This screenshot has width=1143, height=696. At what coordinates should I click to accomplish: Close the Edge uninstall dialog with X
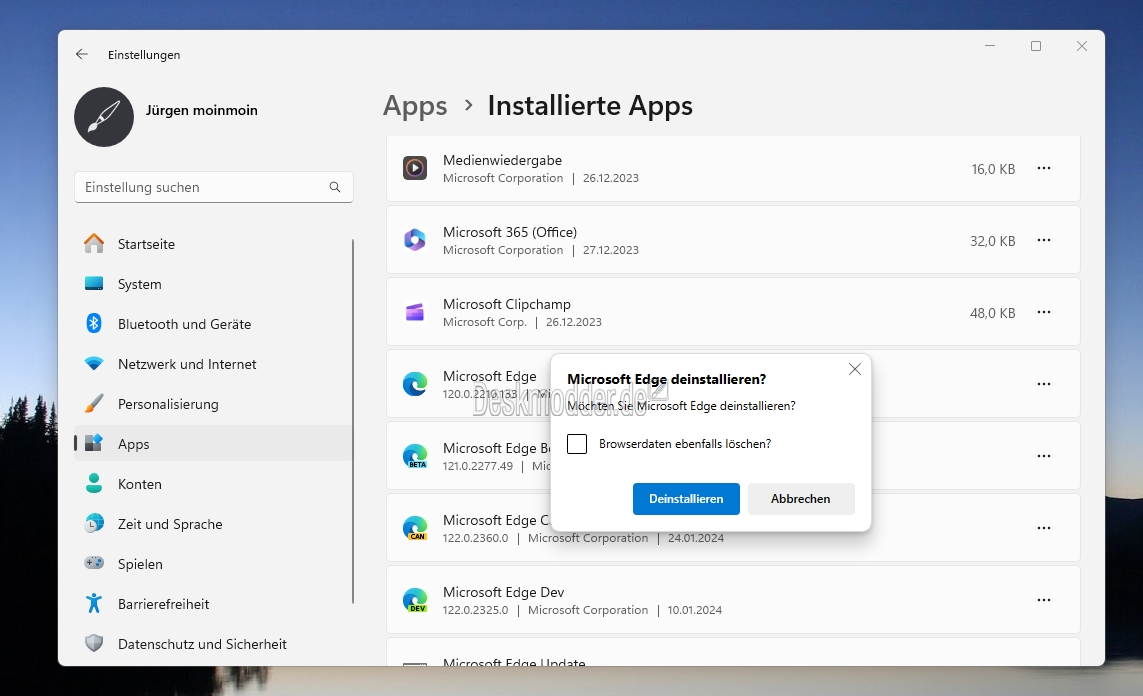(855, 369)
